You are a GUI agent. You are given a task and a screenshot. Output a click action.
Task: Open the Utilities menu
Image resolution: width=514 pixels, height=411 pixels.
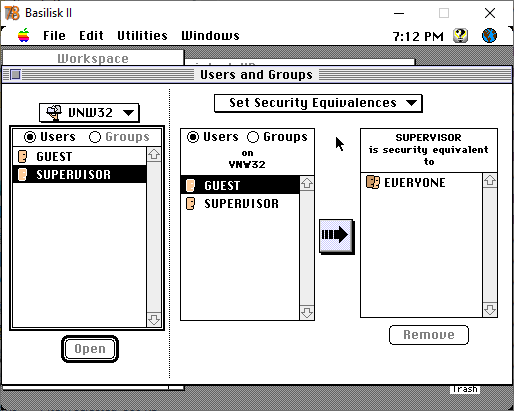142,36
